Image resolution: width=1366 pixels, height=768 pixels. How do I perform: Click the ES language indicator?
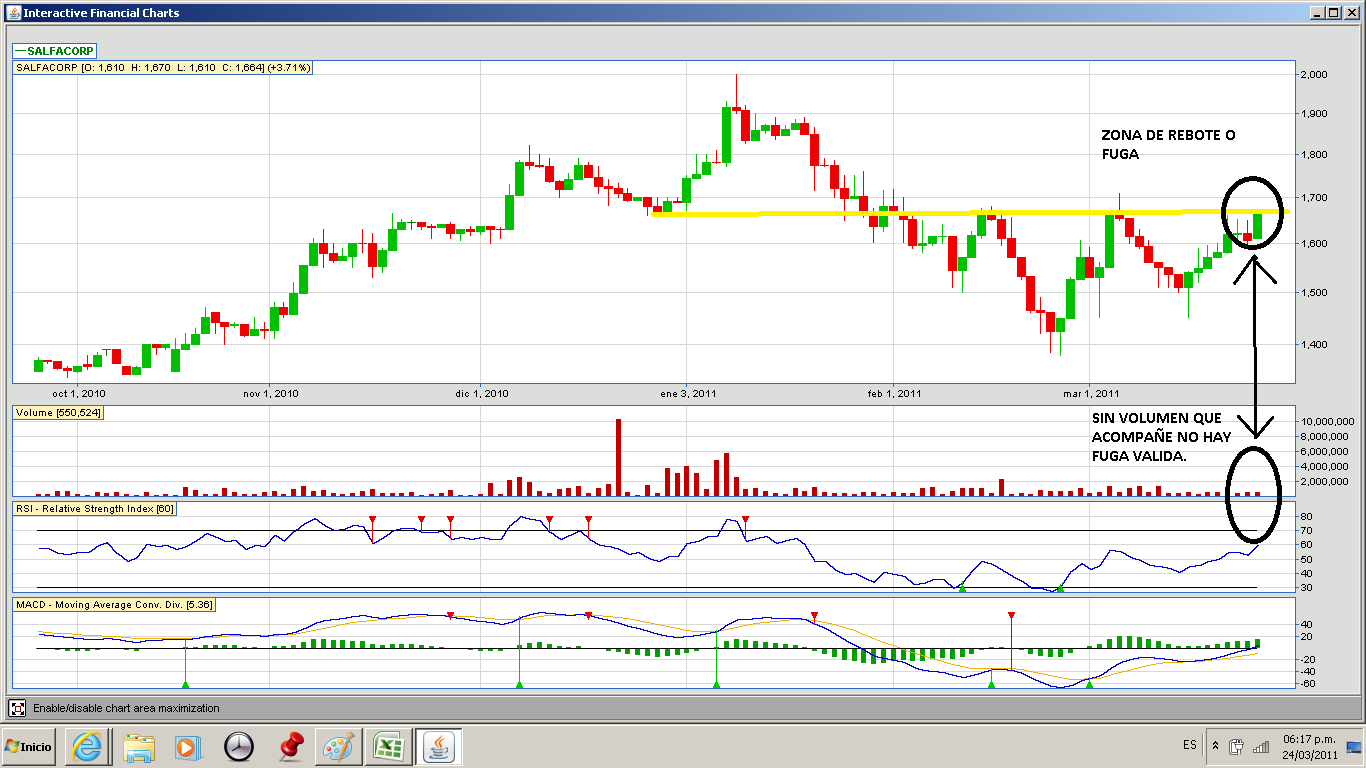pos(1189,746)
